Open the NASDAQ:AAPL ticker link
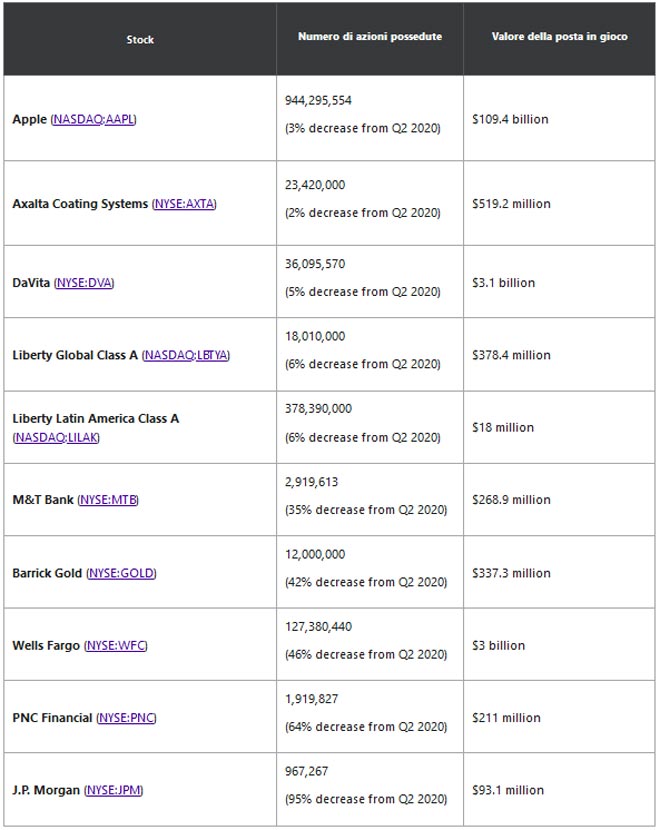This screenshot has width=660, height=830. pos(93,119)
